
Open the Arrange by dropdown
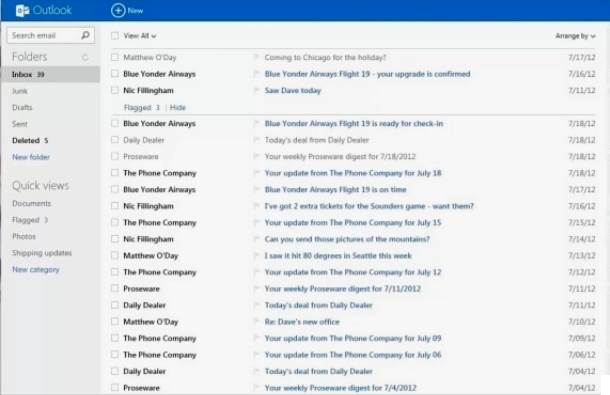tap(575, 36)
